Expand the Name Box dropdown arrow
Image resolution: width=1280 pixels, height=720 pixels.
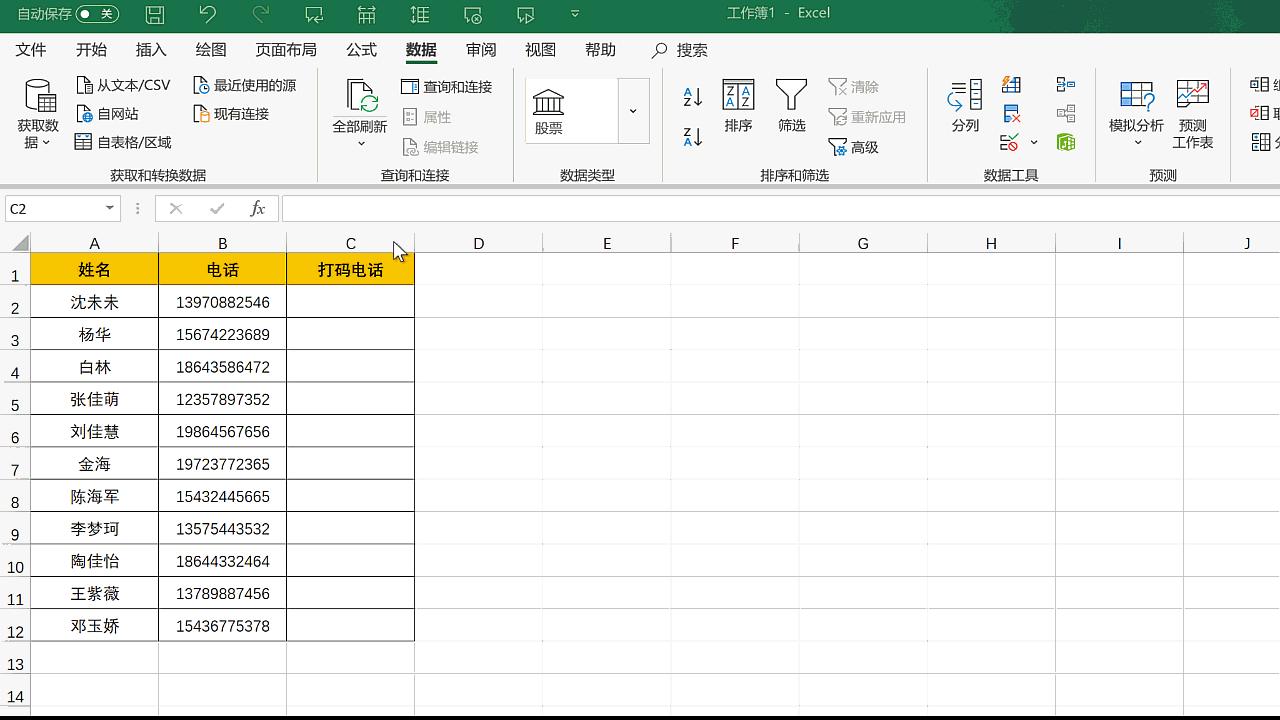[x=110, y=208]
